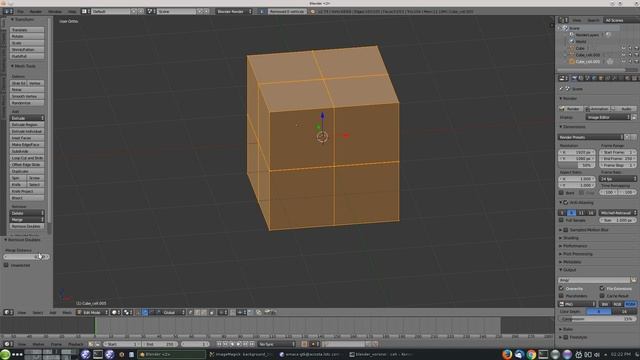The width and height of the screenshot is (640, 360).
Task: Open the Display Image Editor dropdown
Action: pyautogui.click(x=608, y=117)
